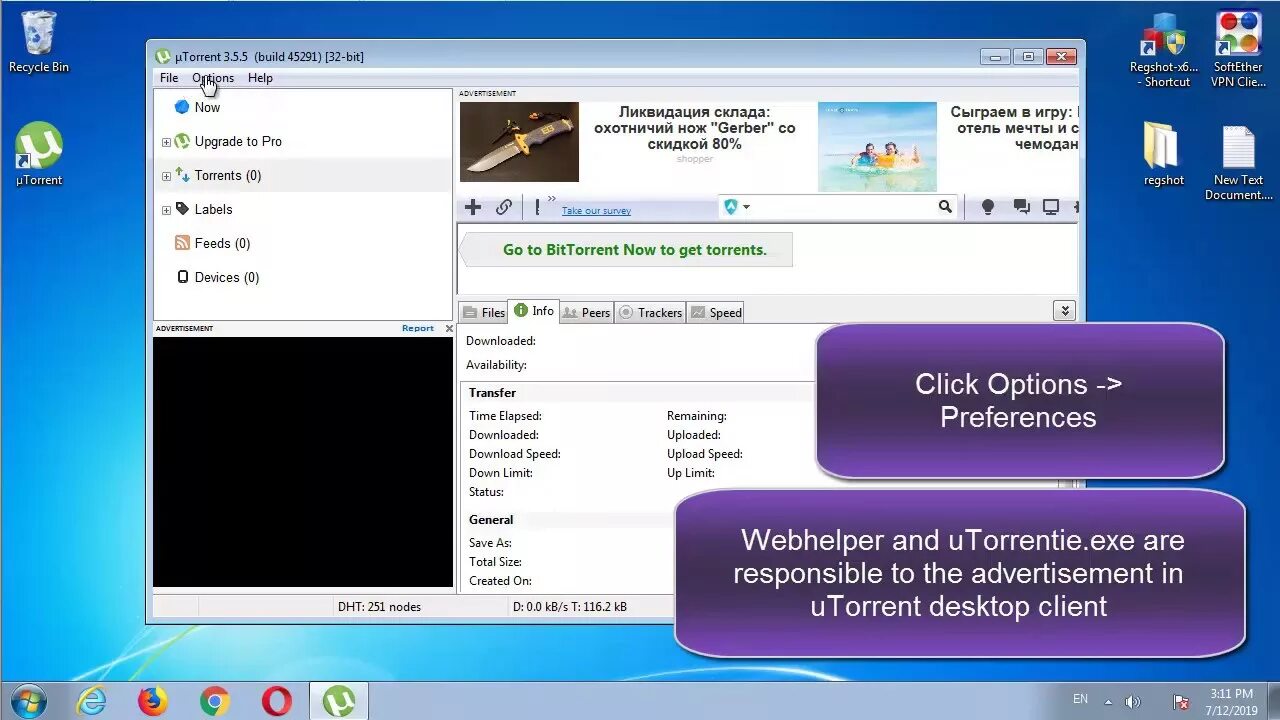Click the uTorrent desktop shortcut
This screenshot has width=1280, height=720.
(39, 155)
